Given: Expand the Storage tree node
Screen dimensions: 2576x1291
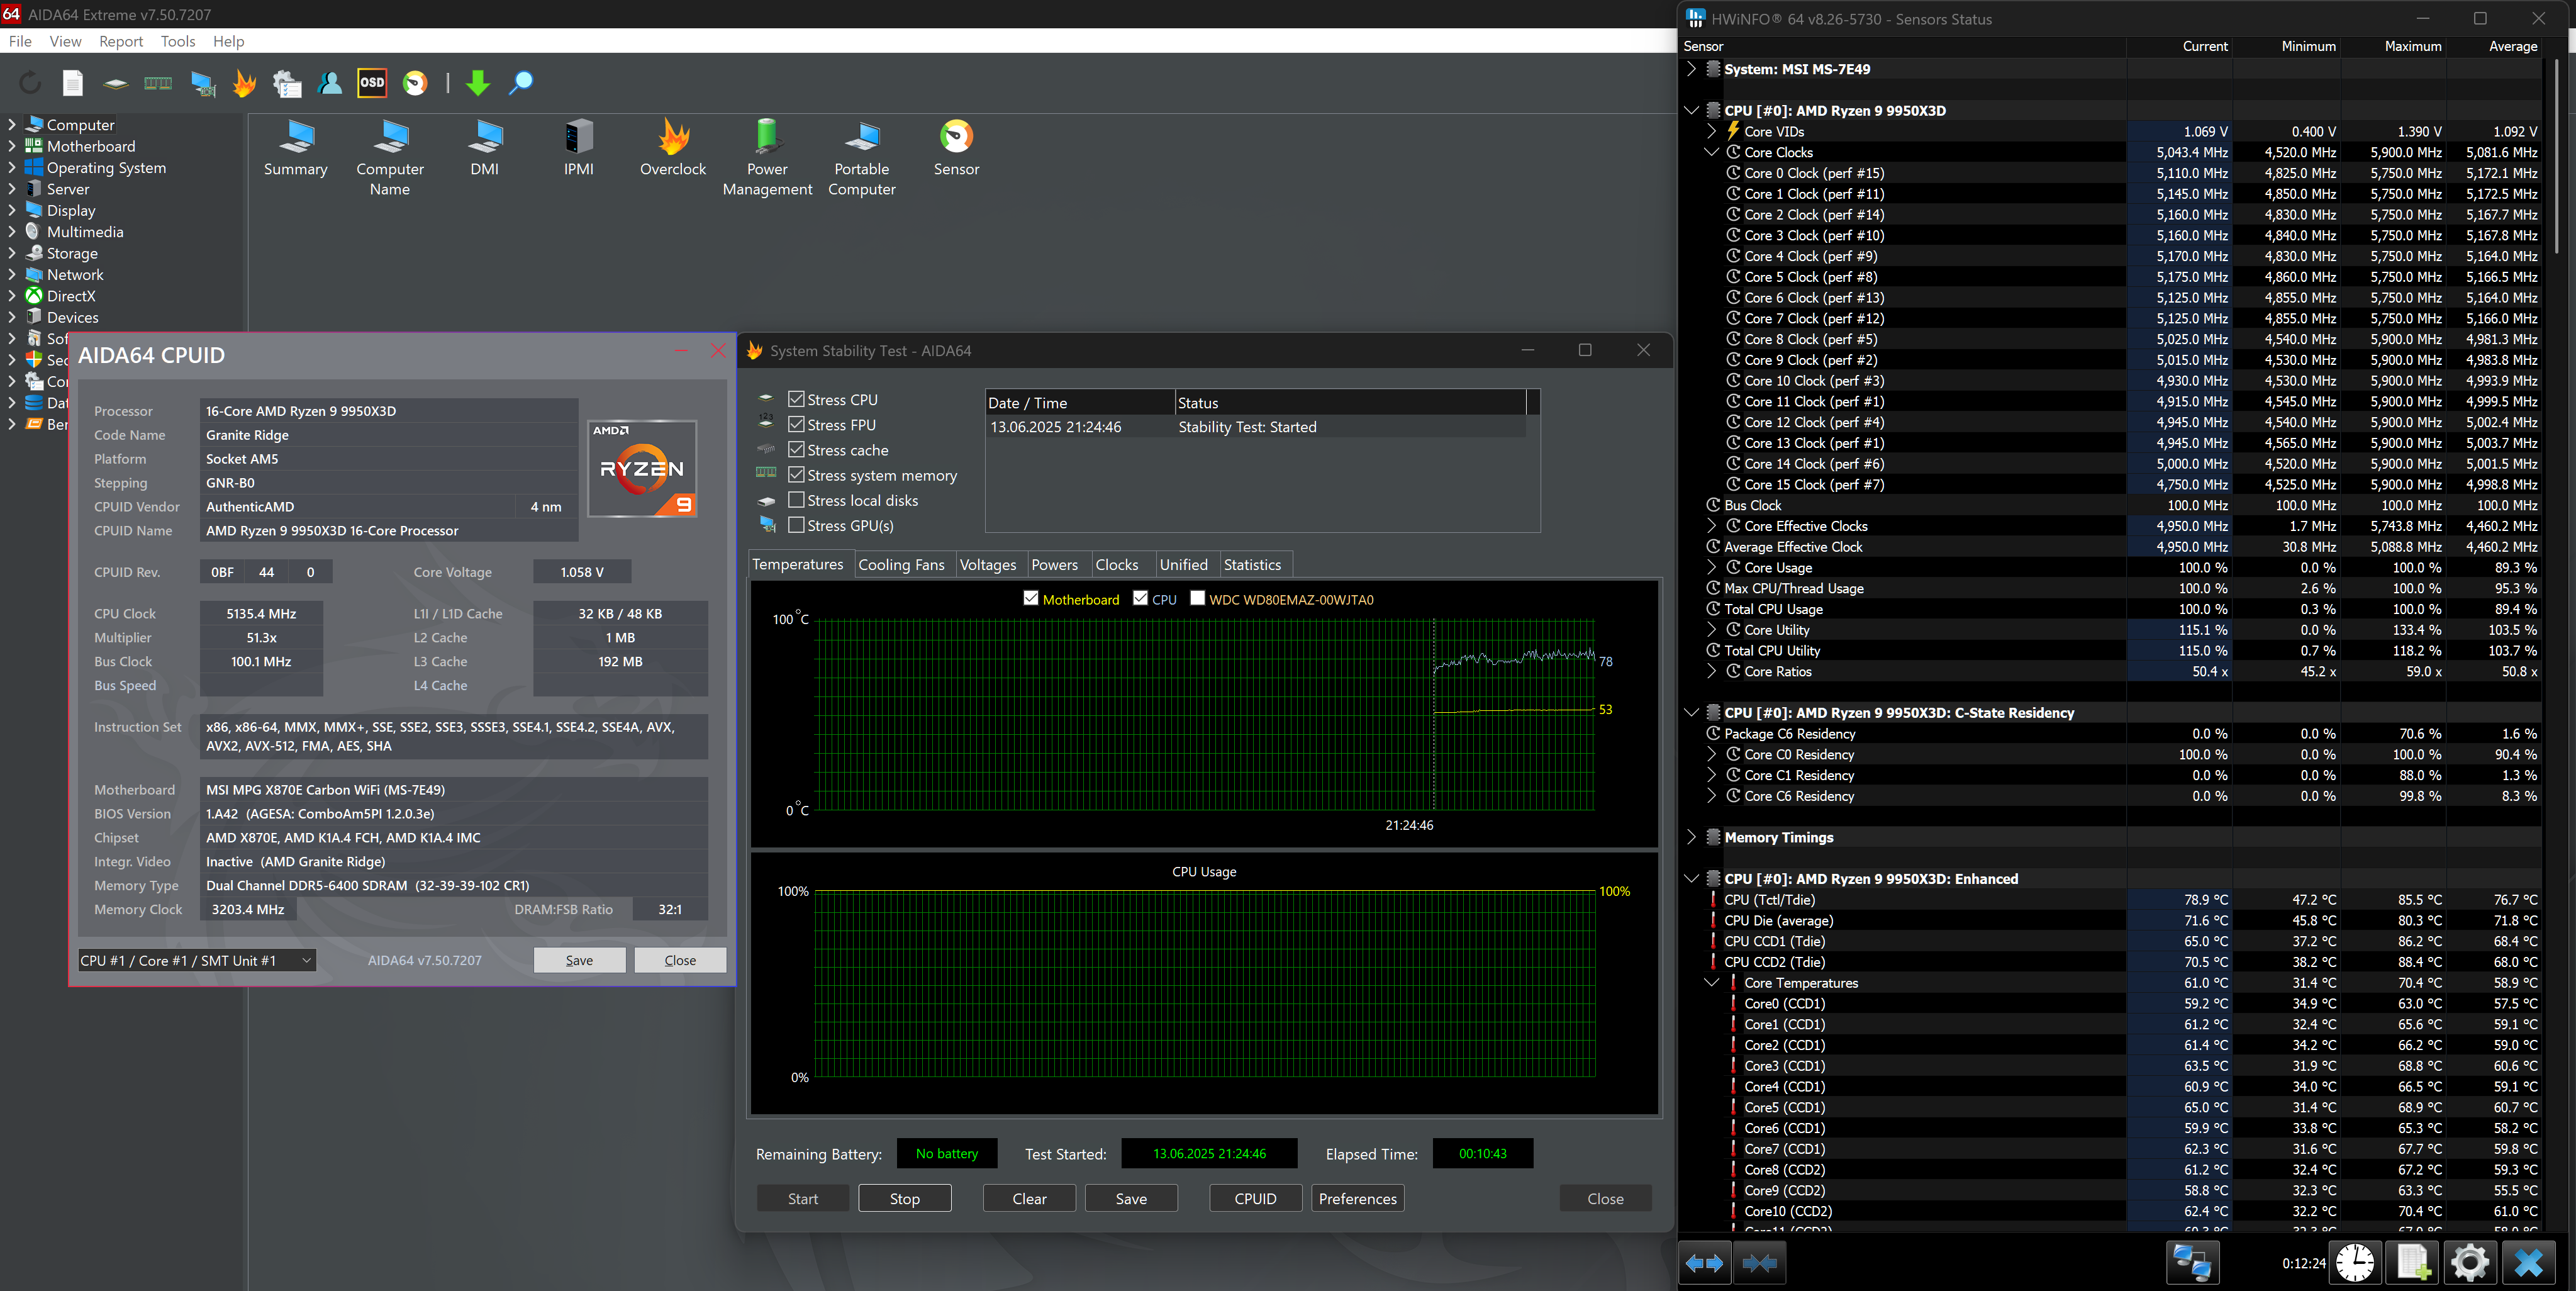Looking at the screenshot, I should 12,254.
